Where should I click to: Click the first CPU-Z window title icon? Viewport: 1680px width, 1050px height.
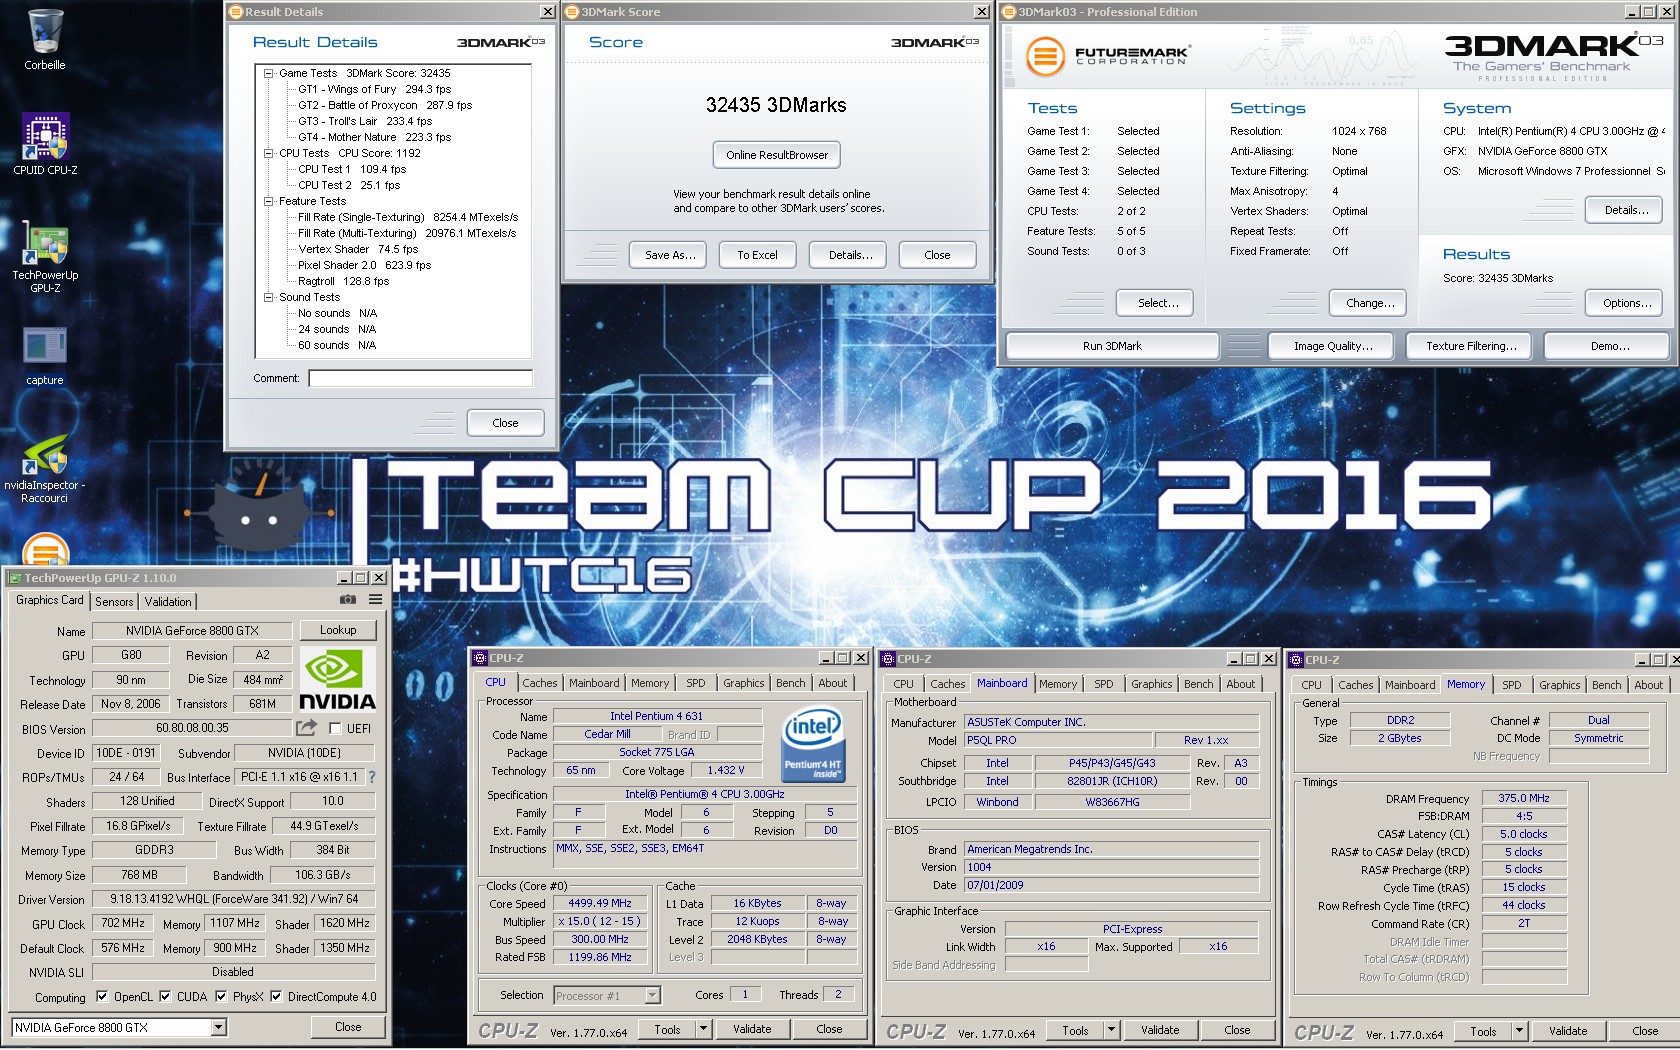pos(479,658)
